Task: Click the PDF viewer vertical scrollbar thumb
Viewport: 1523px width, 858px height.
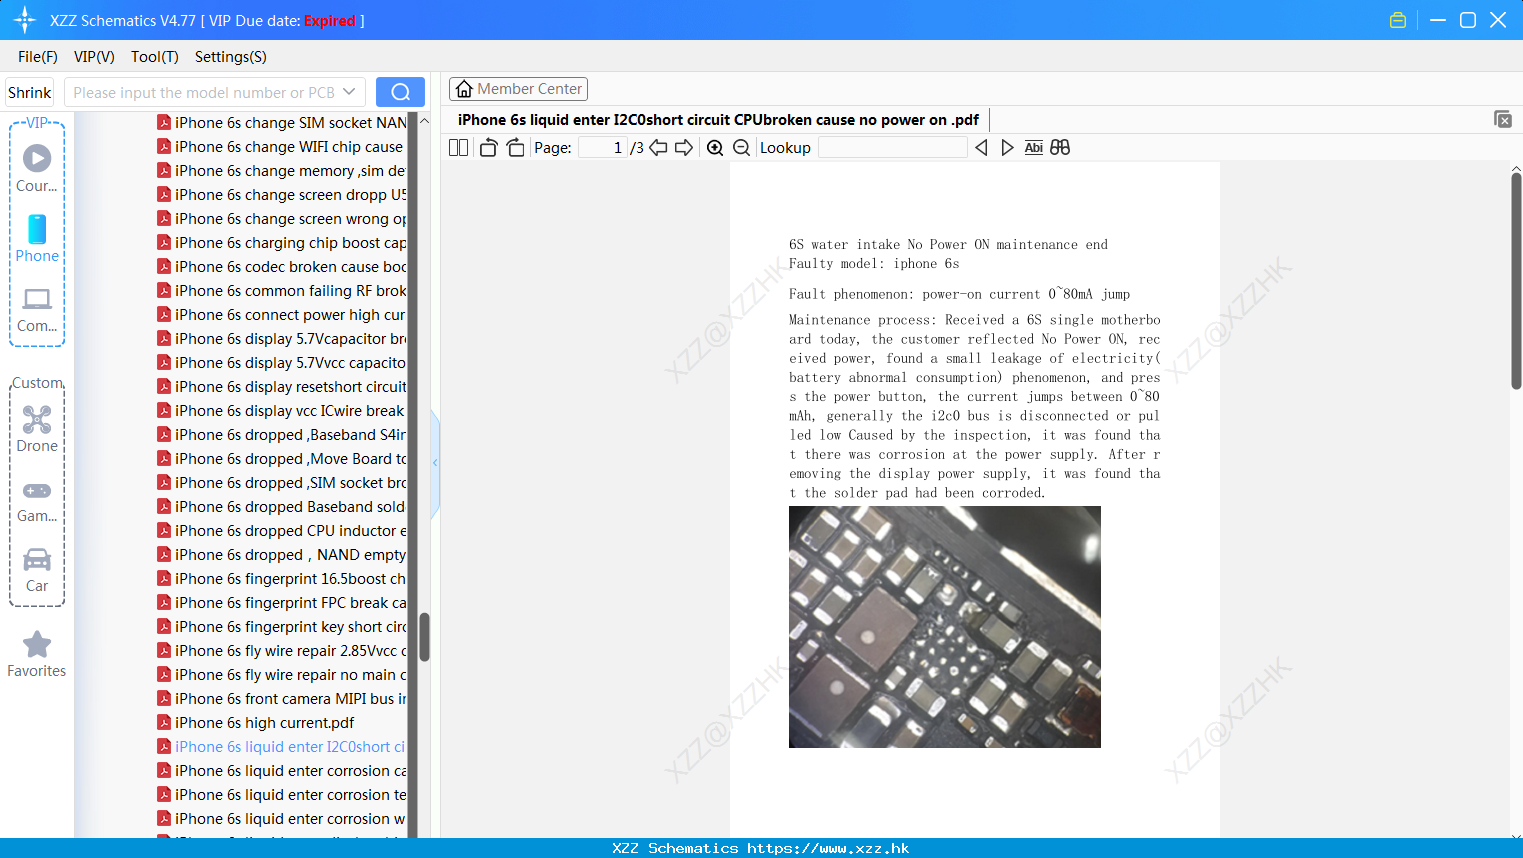Action: (1516, 280)
